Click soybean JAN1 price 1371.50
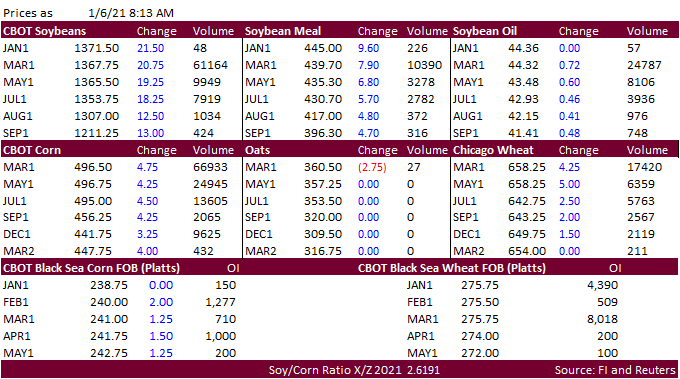The width and height of the screenshot is (680, 379). [x=96, y=48]
